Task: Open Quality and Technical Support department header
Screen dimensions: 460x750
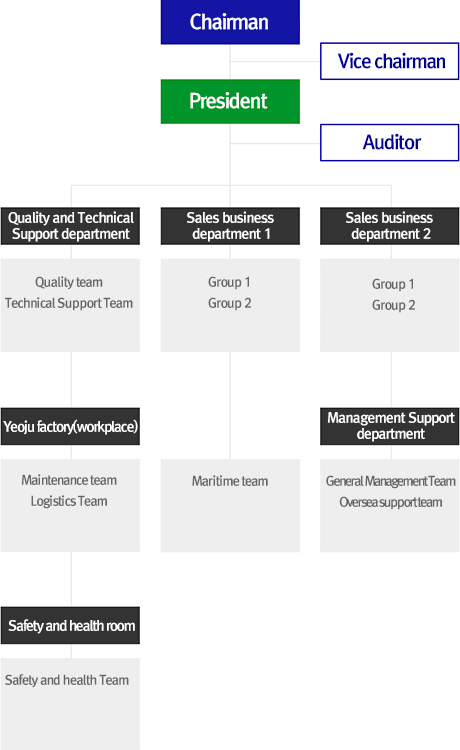Action: tap(70, 226)
